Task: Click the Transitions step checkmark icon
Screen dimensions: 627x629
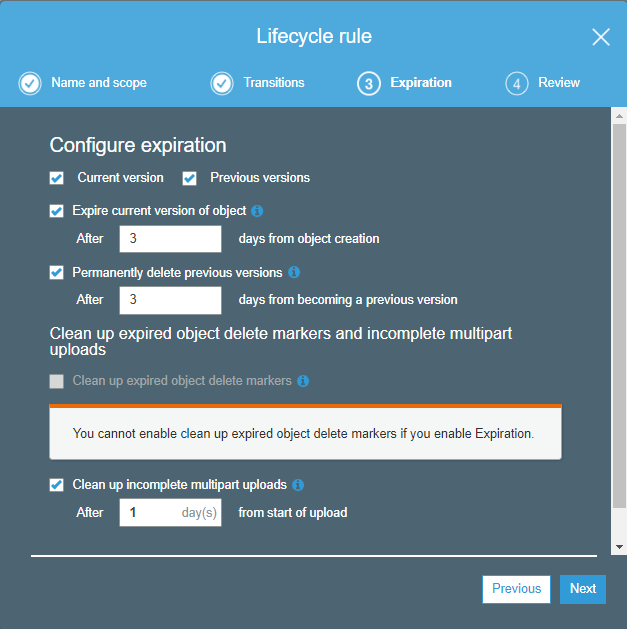Action: point(222,83)
